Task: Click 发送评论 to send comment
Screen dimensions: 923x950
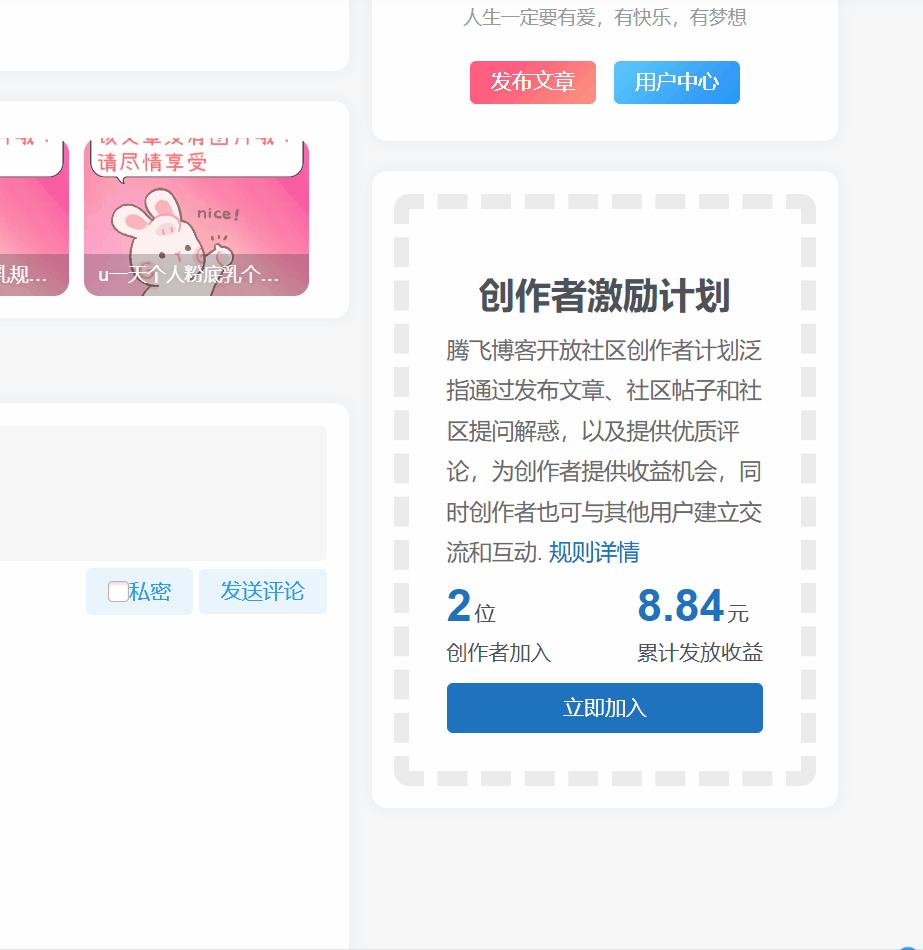Action: (262, 591)
